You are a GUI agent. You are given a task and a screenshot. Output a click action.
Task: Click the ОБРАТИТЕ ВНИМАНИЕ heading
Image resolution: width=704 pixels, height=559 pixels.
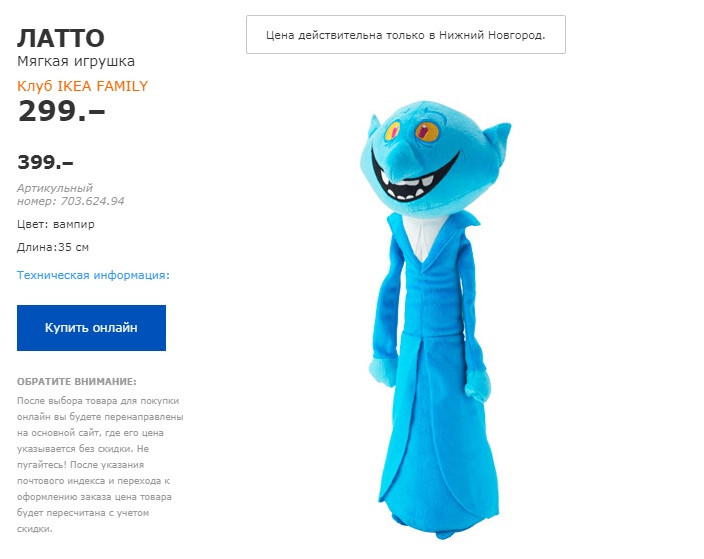(77, 382)
